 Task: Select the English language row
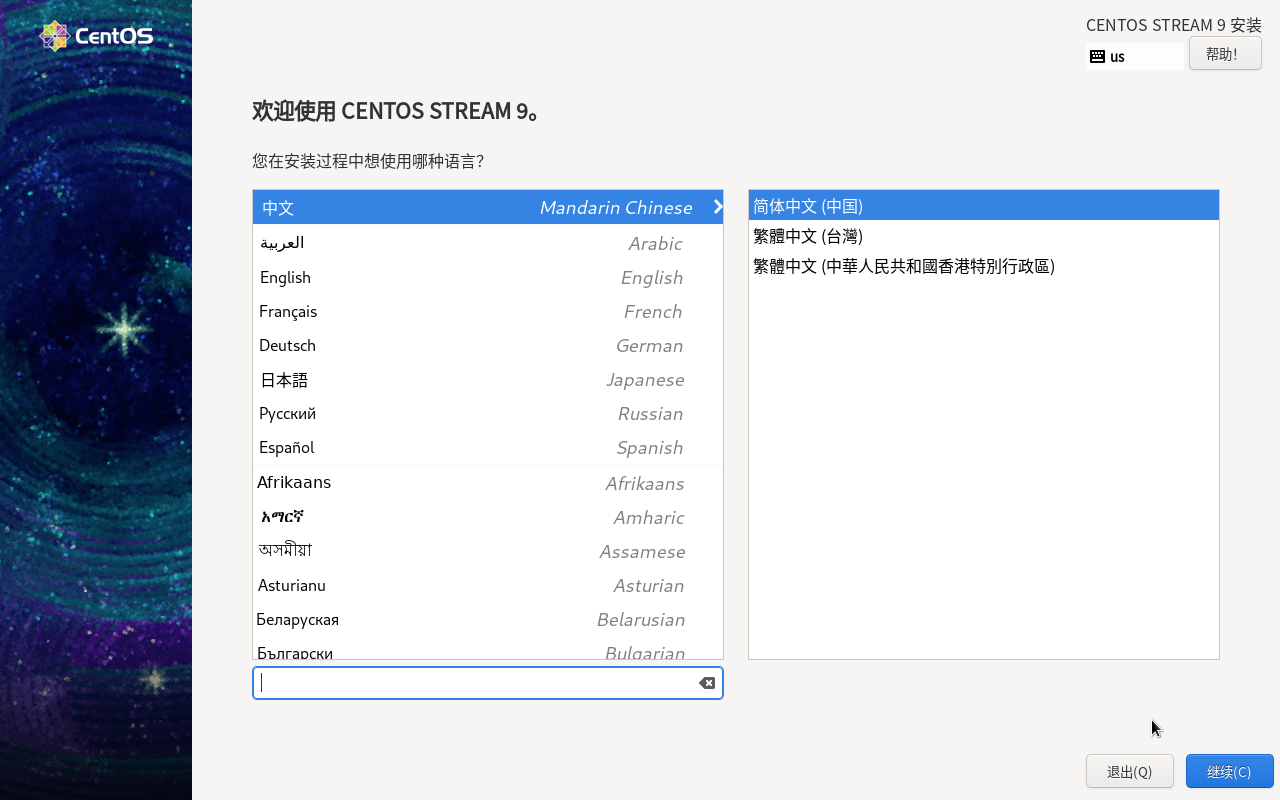(488, 277)
